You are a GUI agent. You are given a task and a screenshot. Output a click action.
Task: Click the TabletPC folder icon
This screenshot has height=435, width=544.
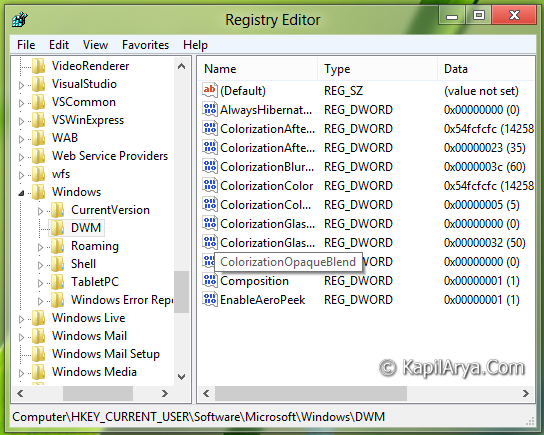58,282
